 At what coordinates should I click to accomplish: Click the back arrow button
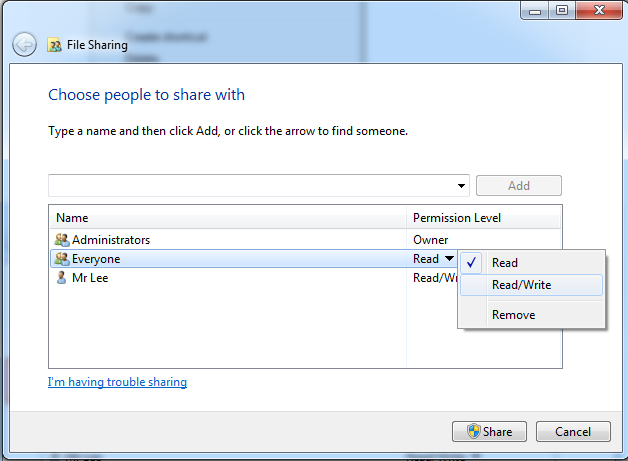tap(24, 45)
